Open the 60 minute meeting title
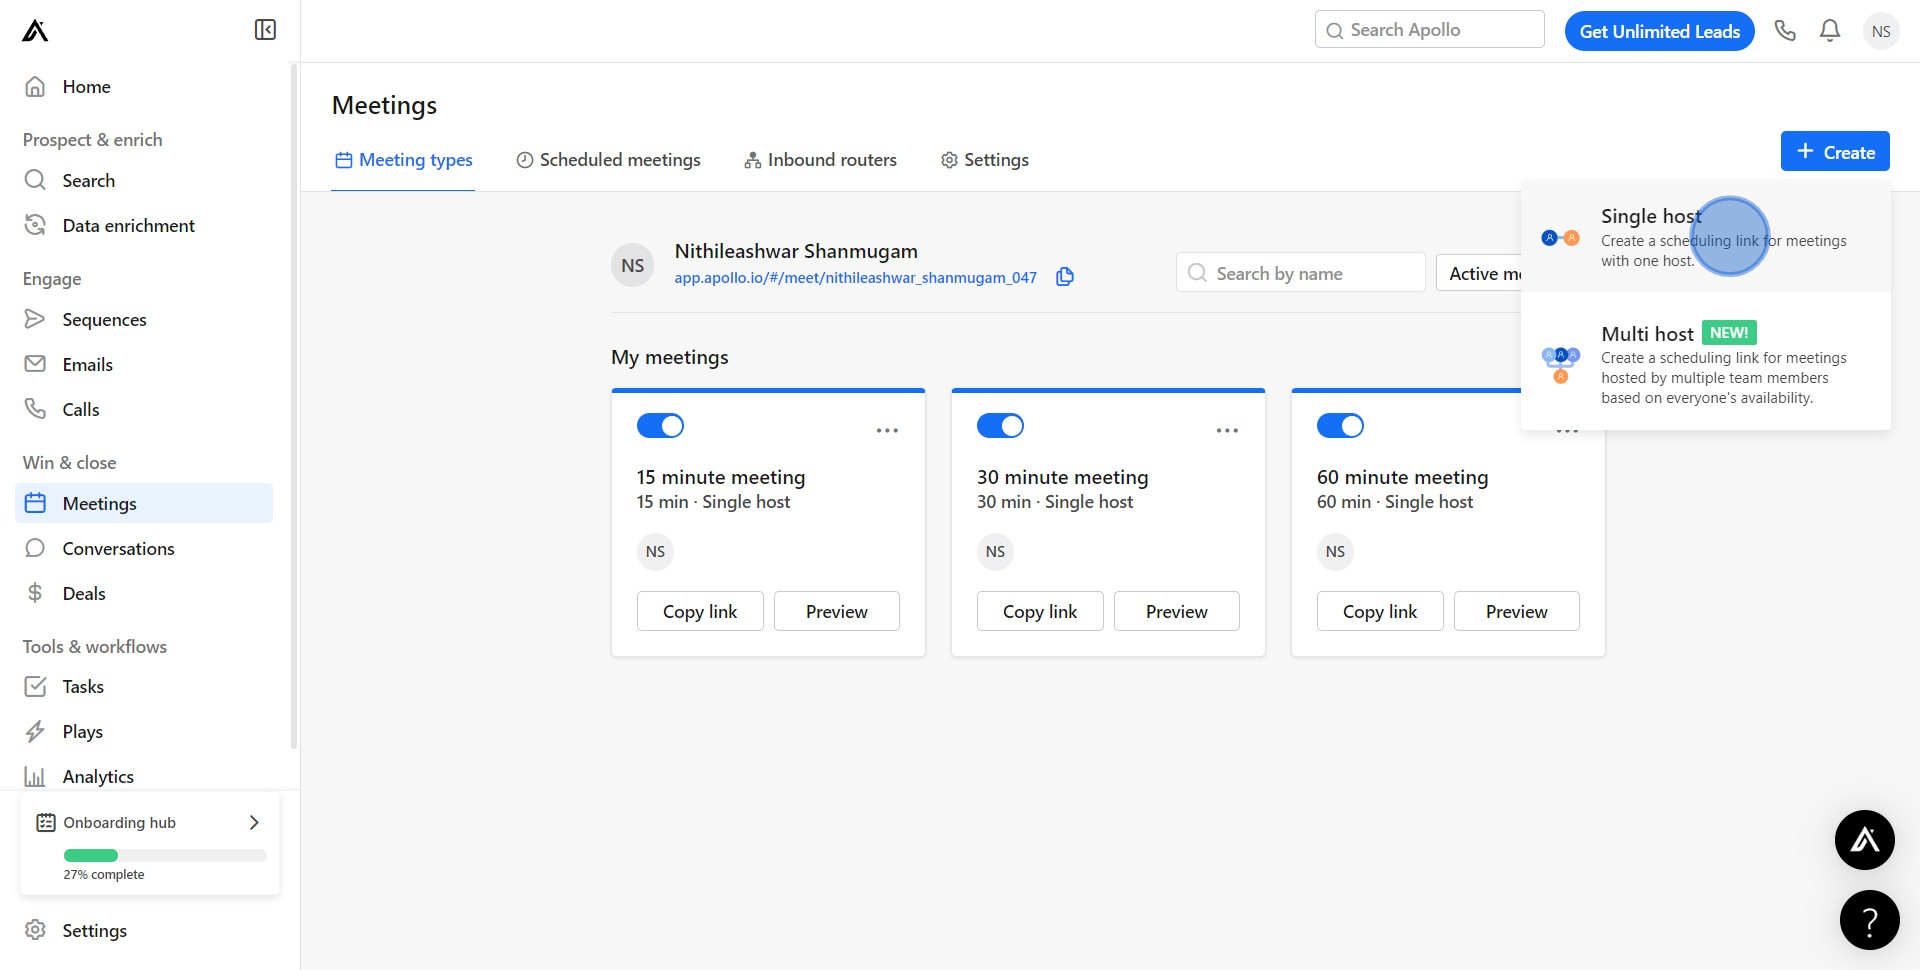 click(x=1403, y=478)
